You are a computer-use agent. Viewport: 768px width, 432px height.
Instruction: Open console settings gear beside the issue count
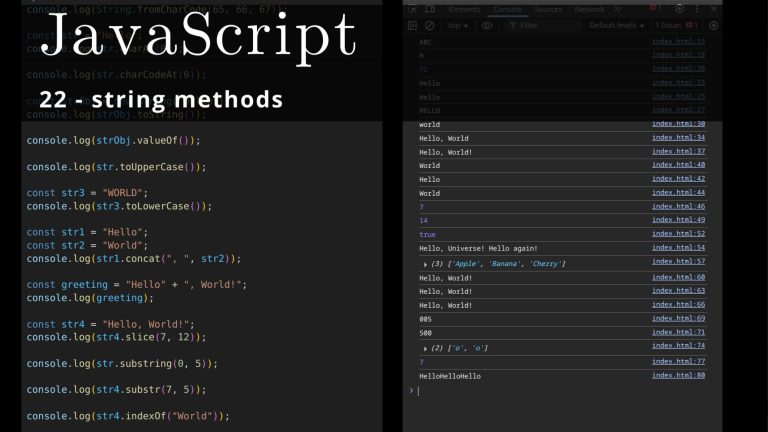coord(714,25)
